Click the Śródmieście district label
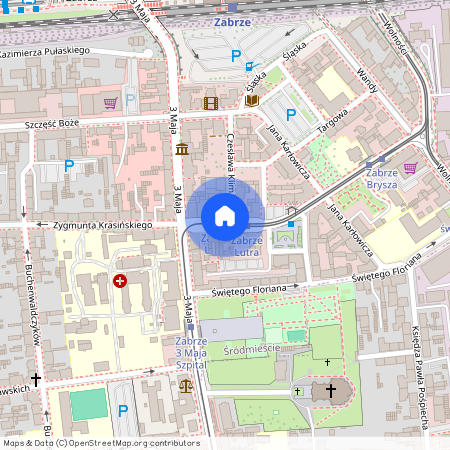Screen dimensions: 450x450 point(252,350)
